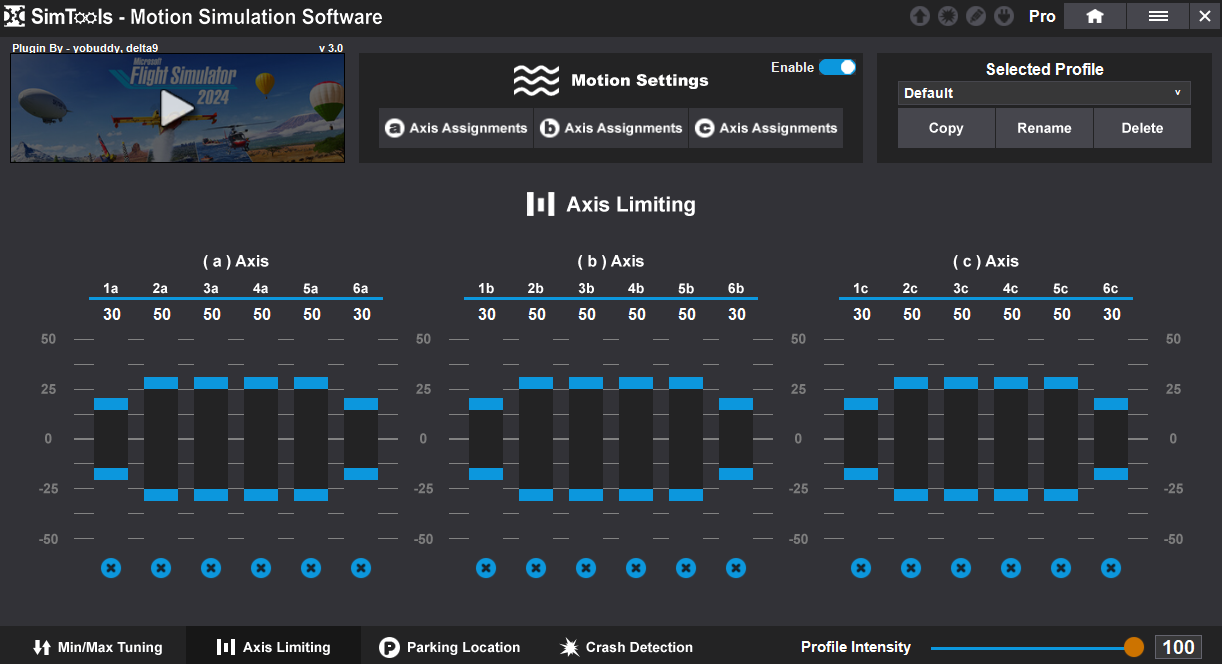Click the starburst icon in title bar
The image size is (1222, 664).
point(948,16)
